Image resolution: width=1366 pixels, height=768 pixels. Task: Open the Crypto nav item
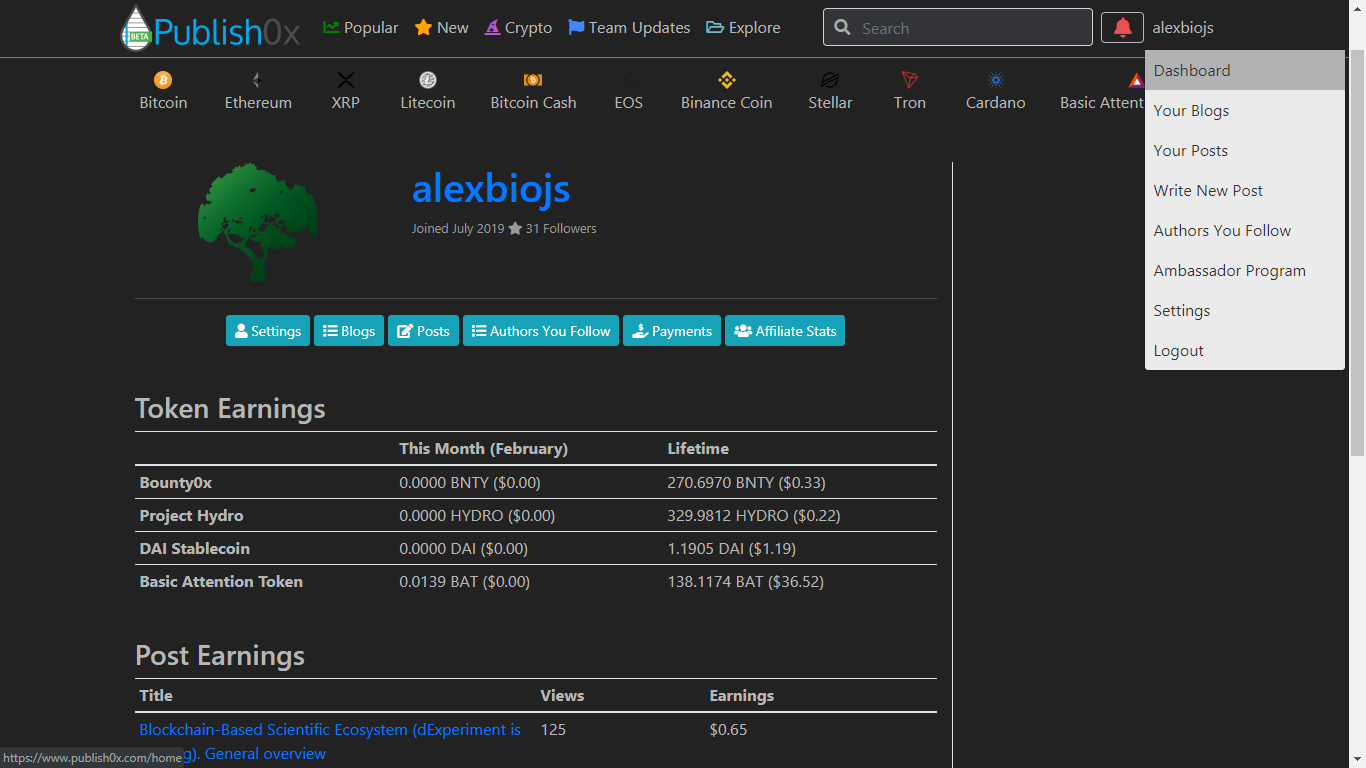(x=518, y=28)
